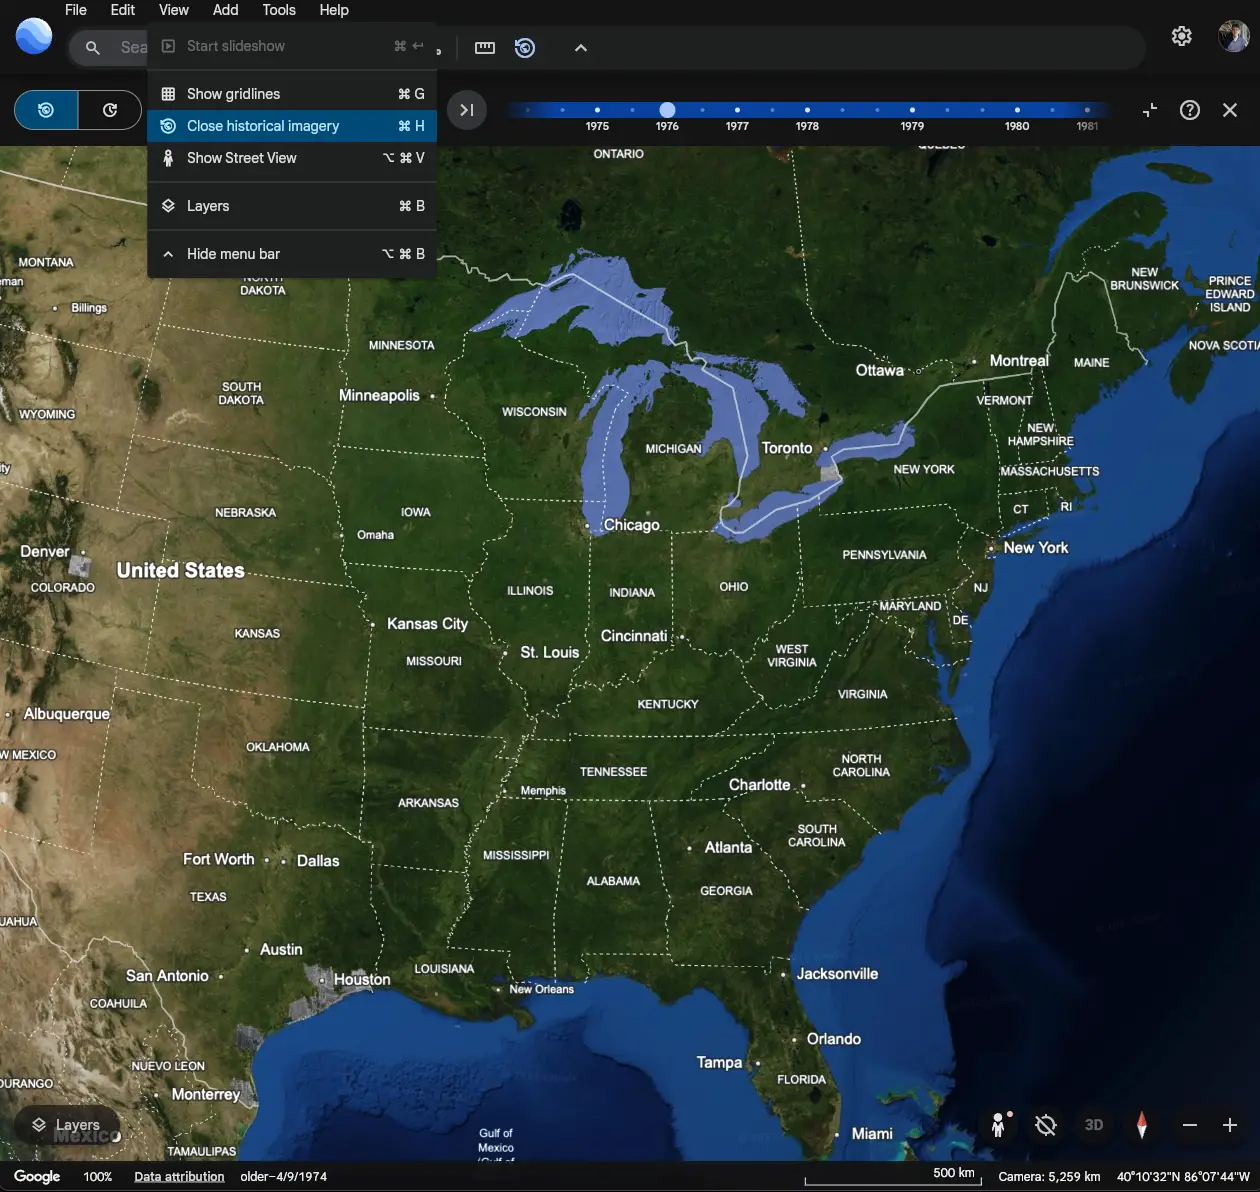Switch map to 3D view
Screen dimensions: 1260x1192
[1093, 1125]
